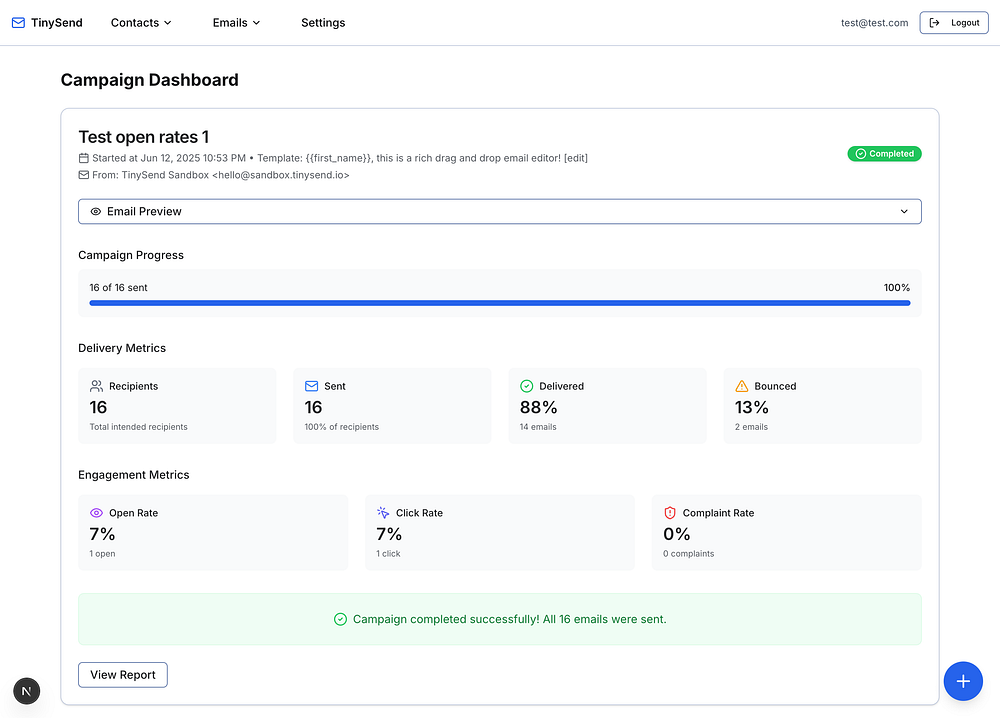Click the orange Bounced warning triangle icon
Viewport: 1000px width, 718px height.
(741, 386)
